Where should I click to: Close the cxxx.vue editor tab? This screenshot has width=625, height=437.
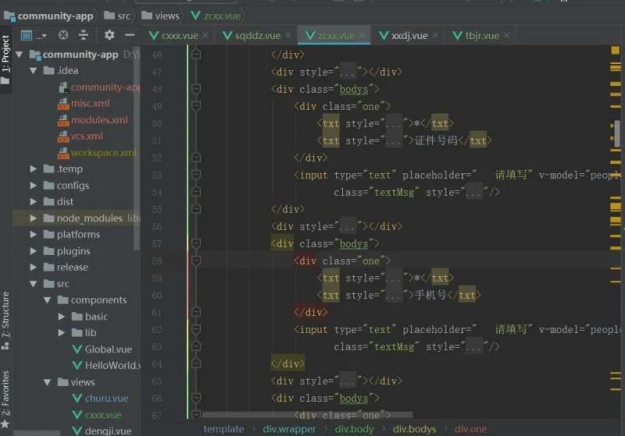click(206, 36)
